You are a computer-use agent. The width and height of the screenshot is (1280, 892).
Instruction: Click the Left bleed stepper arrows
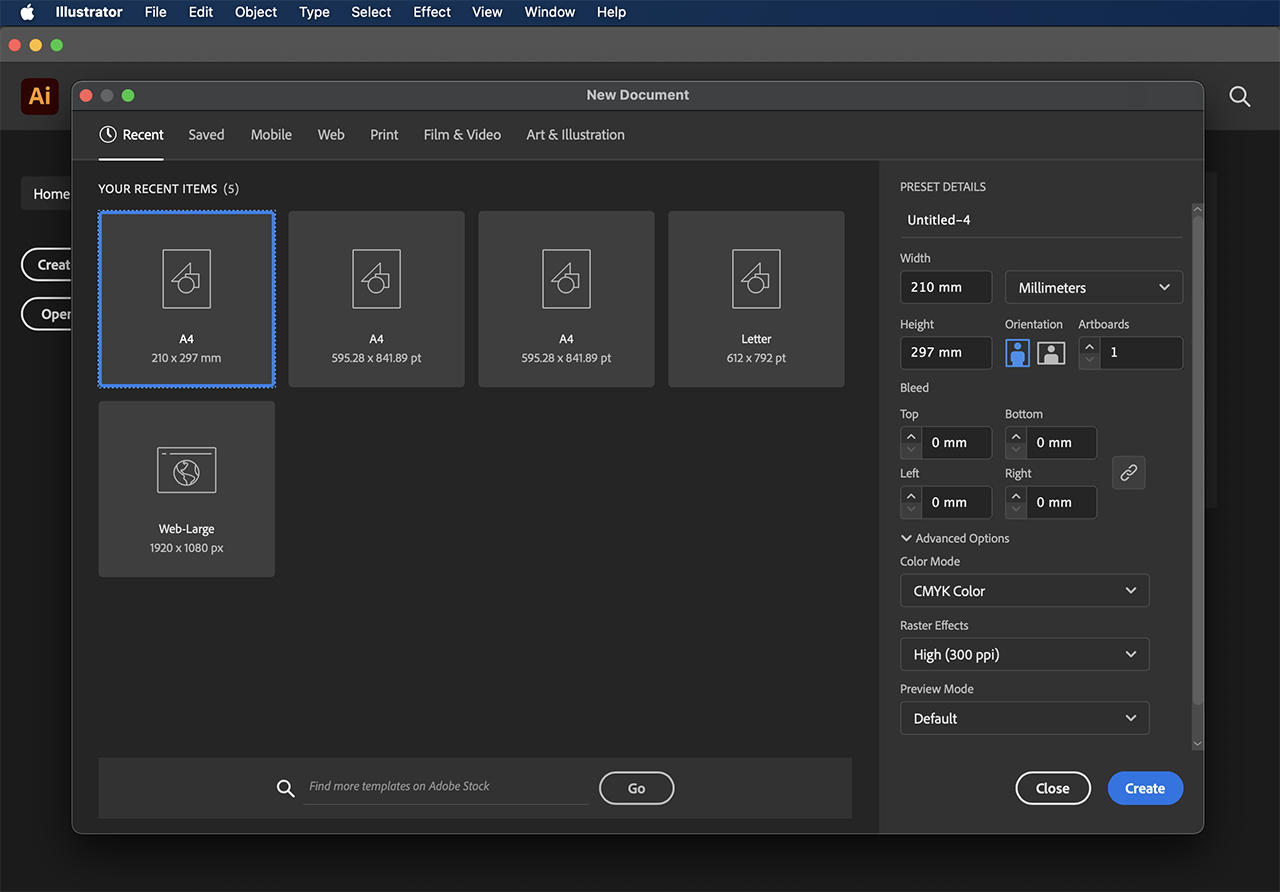[x=910, y=502]
